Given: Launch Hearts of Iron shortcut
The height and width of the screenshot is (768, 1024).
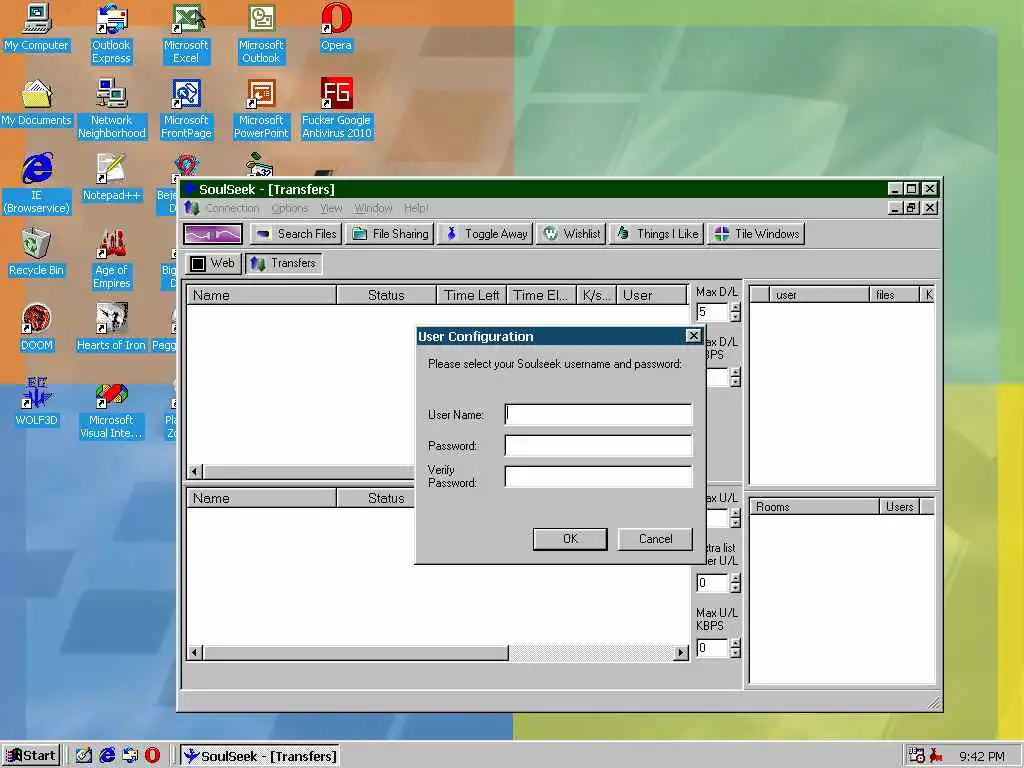Looking at the screenshot, I should pyautogui.click(x=111, y=328).
